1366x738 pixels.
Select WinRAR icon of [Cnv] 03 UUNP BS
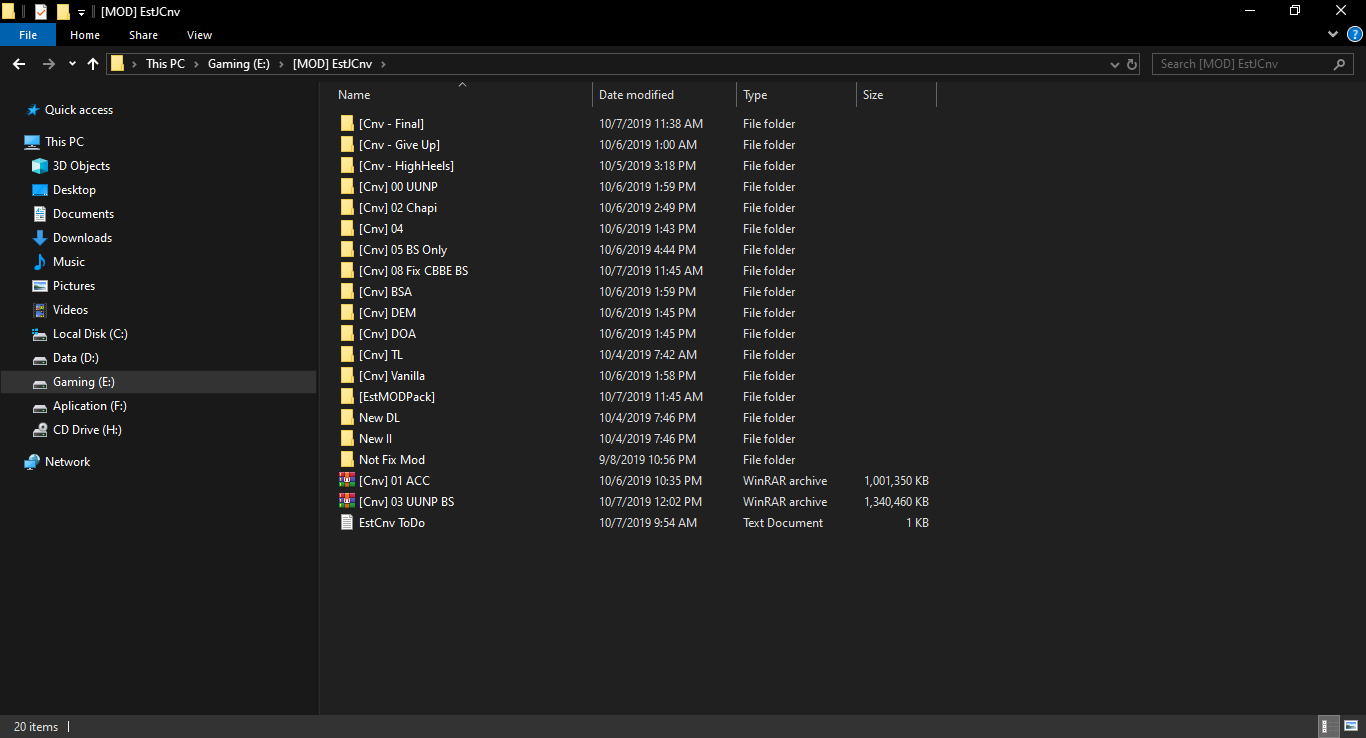(x=347, y=502)
